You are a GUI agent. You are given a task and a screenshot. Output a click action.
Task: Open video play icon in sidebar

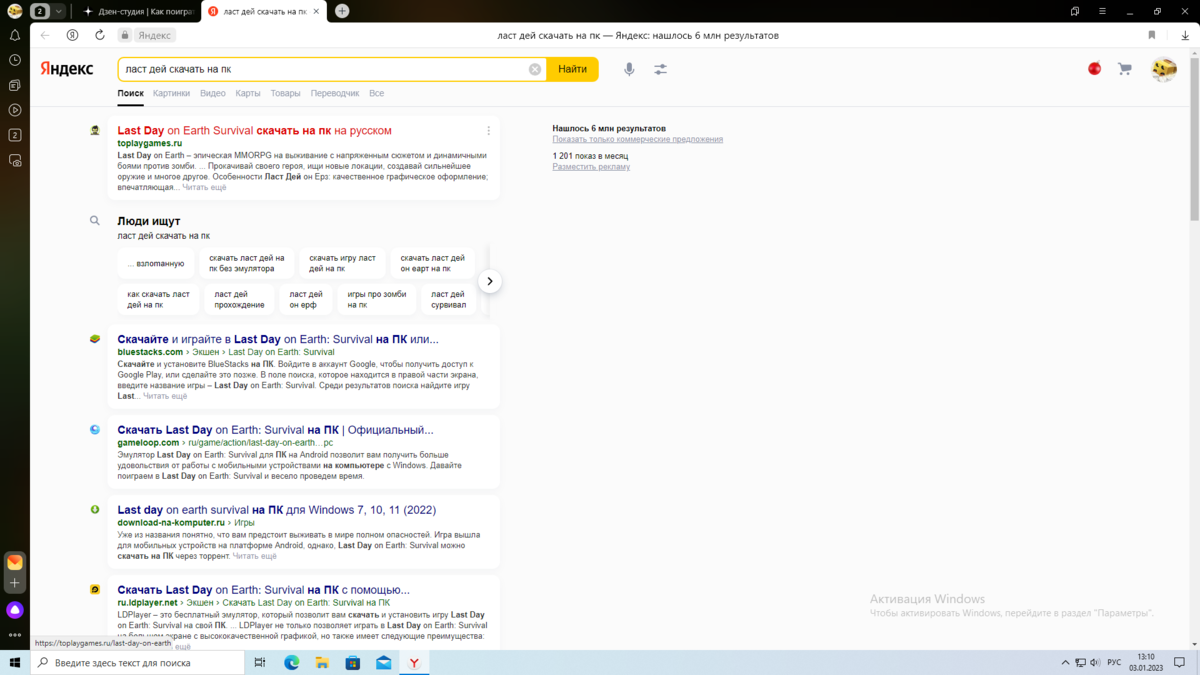click(x=15, y=110)
